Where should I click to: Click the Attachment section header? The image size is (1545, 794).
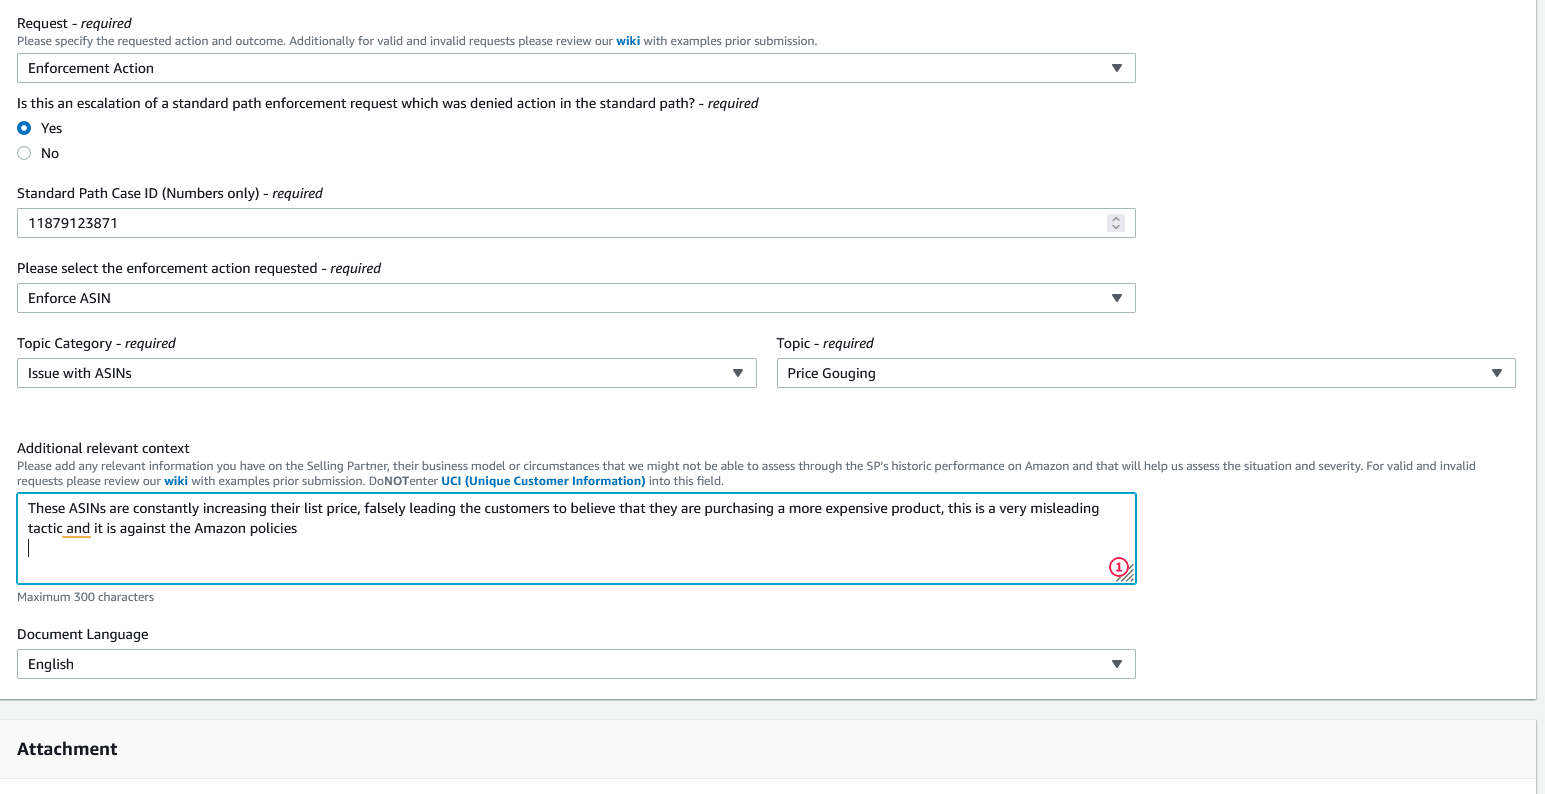point(67,749)
